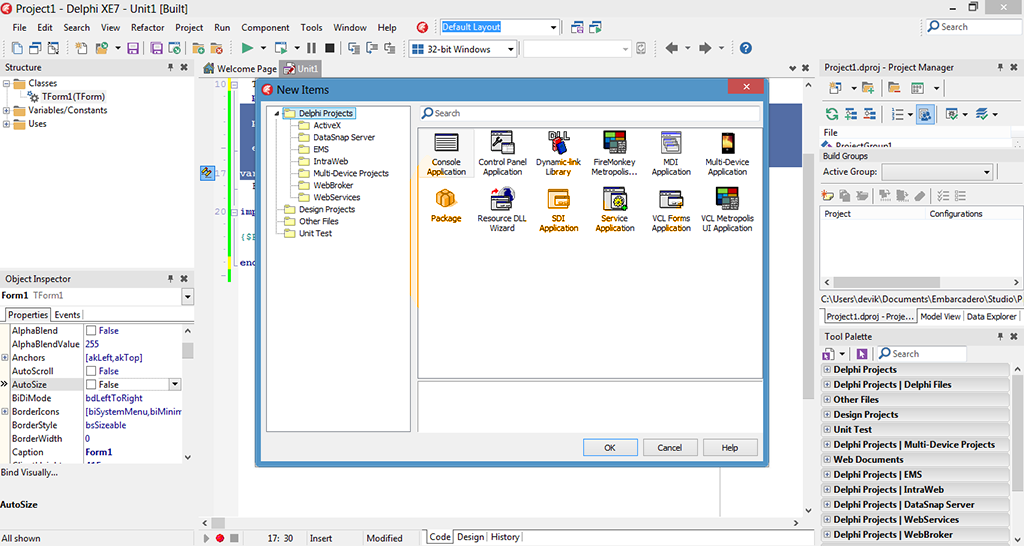The width and height of the screenshot is (1024, 546).
Task: Click the Save floppy disk icon
Action: [x=133, y=48]
